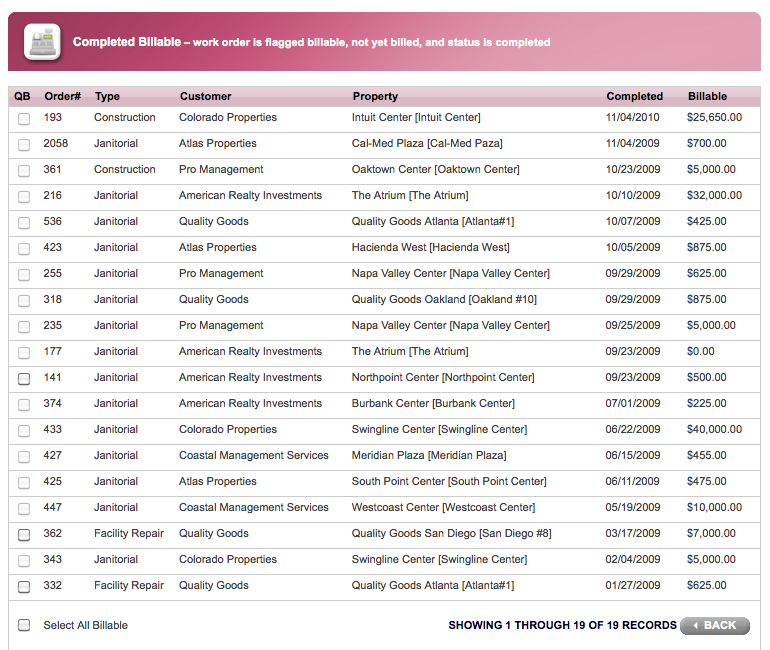Tick the checkbox for order 361
The image size is (770, 650).
[24, 171]
